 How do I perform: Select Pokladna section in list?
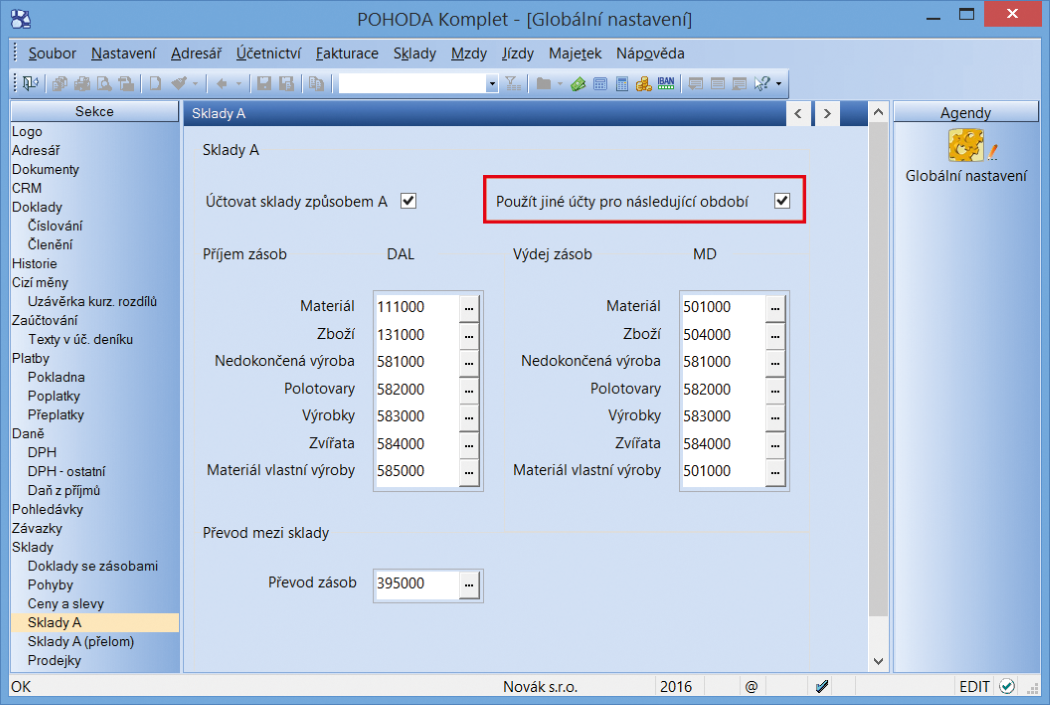(56, 377)
